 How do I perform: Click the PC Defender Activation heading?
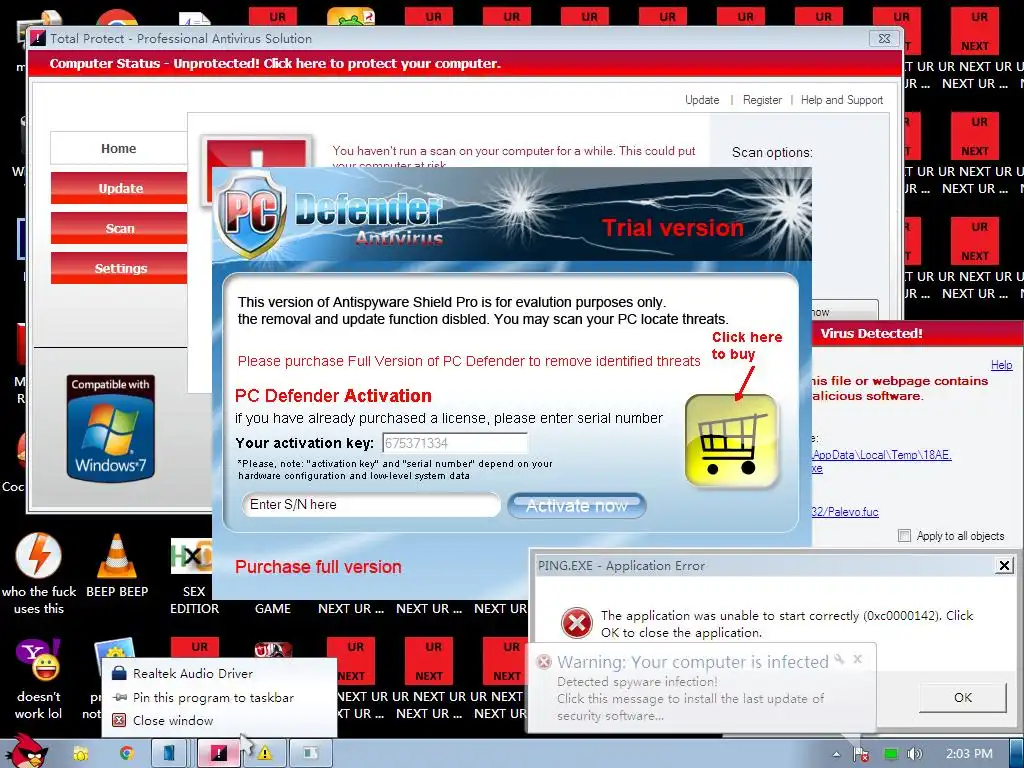coord(333,396)
